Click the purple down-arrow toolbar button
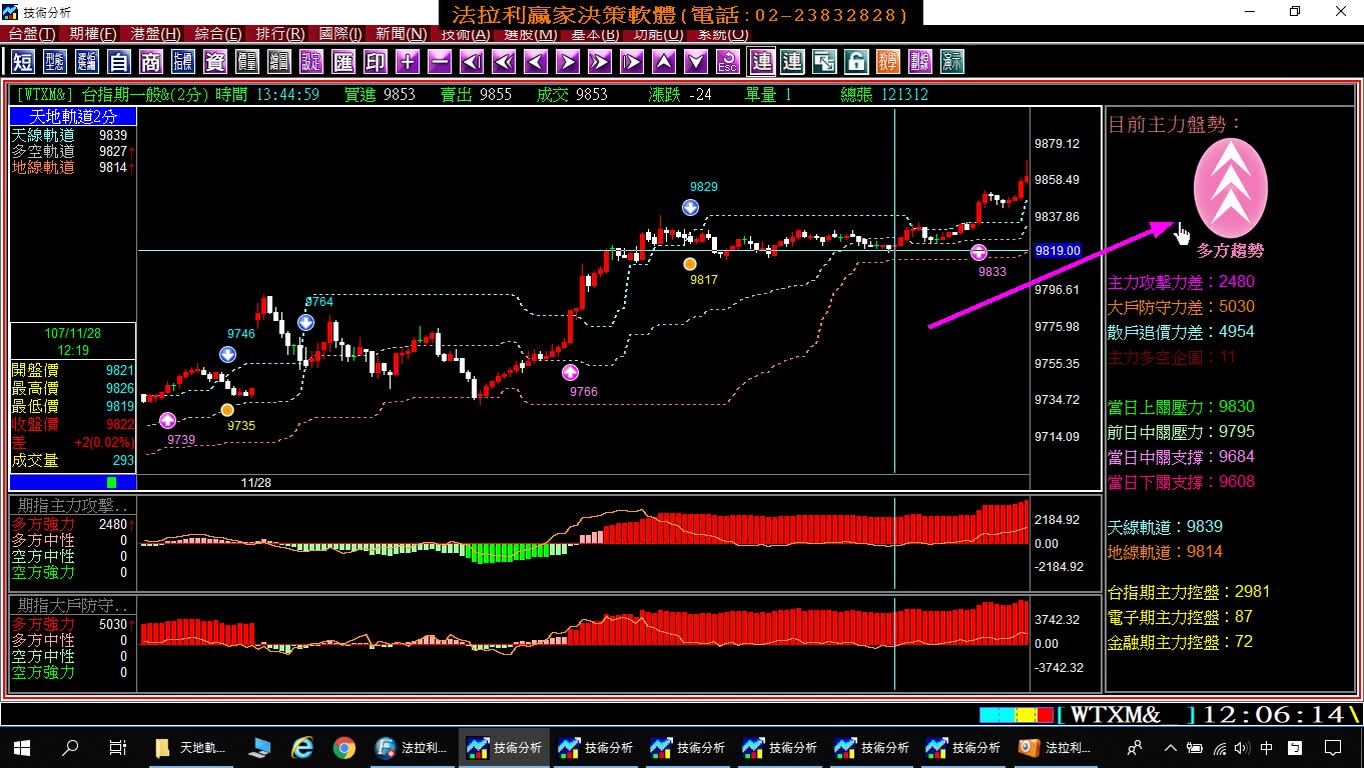This screenshot has width=1364, height=768. 696,62
